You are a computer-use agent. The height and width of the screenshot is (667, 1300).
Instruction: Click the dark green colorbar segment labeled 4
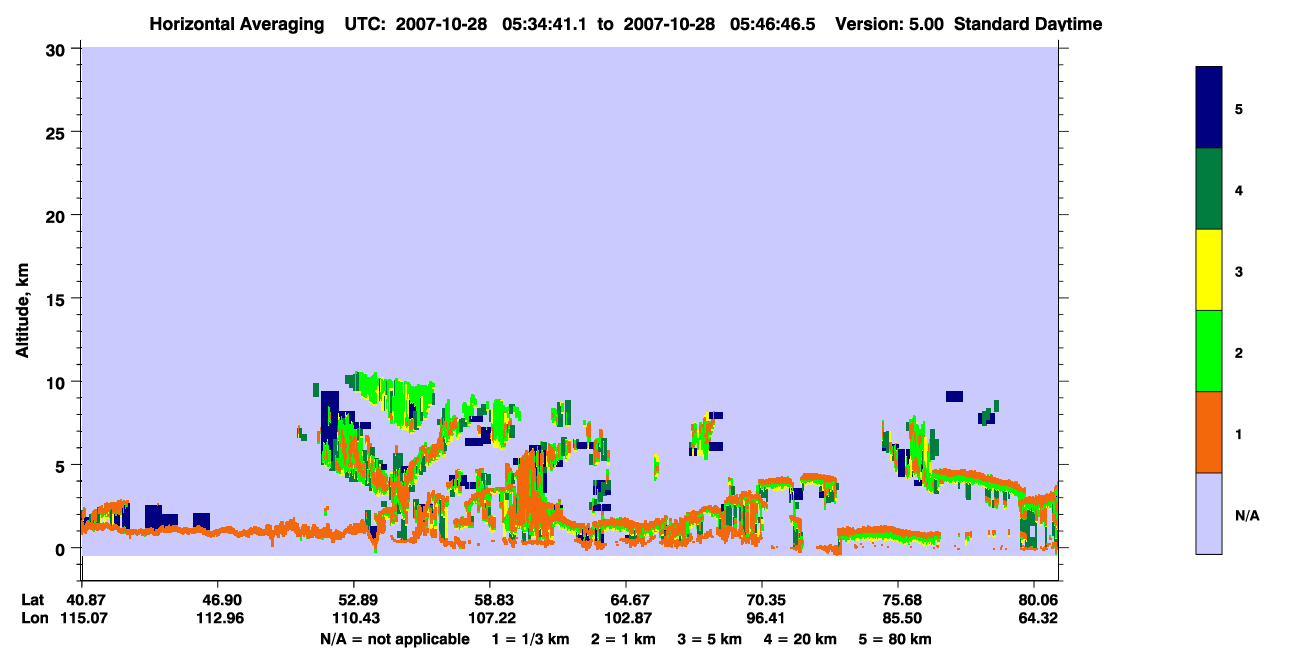coord(1209,189)
